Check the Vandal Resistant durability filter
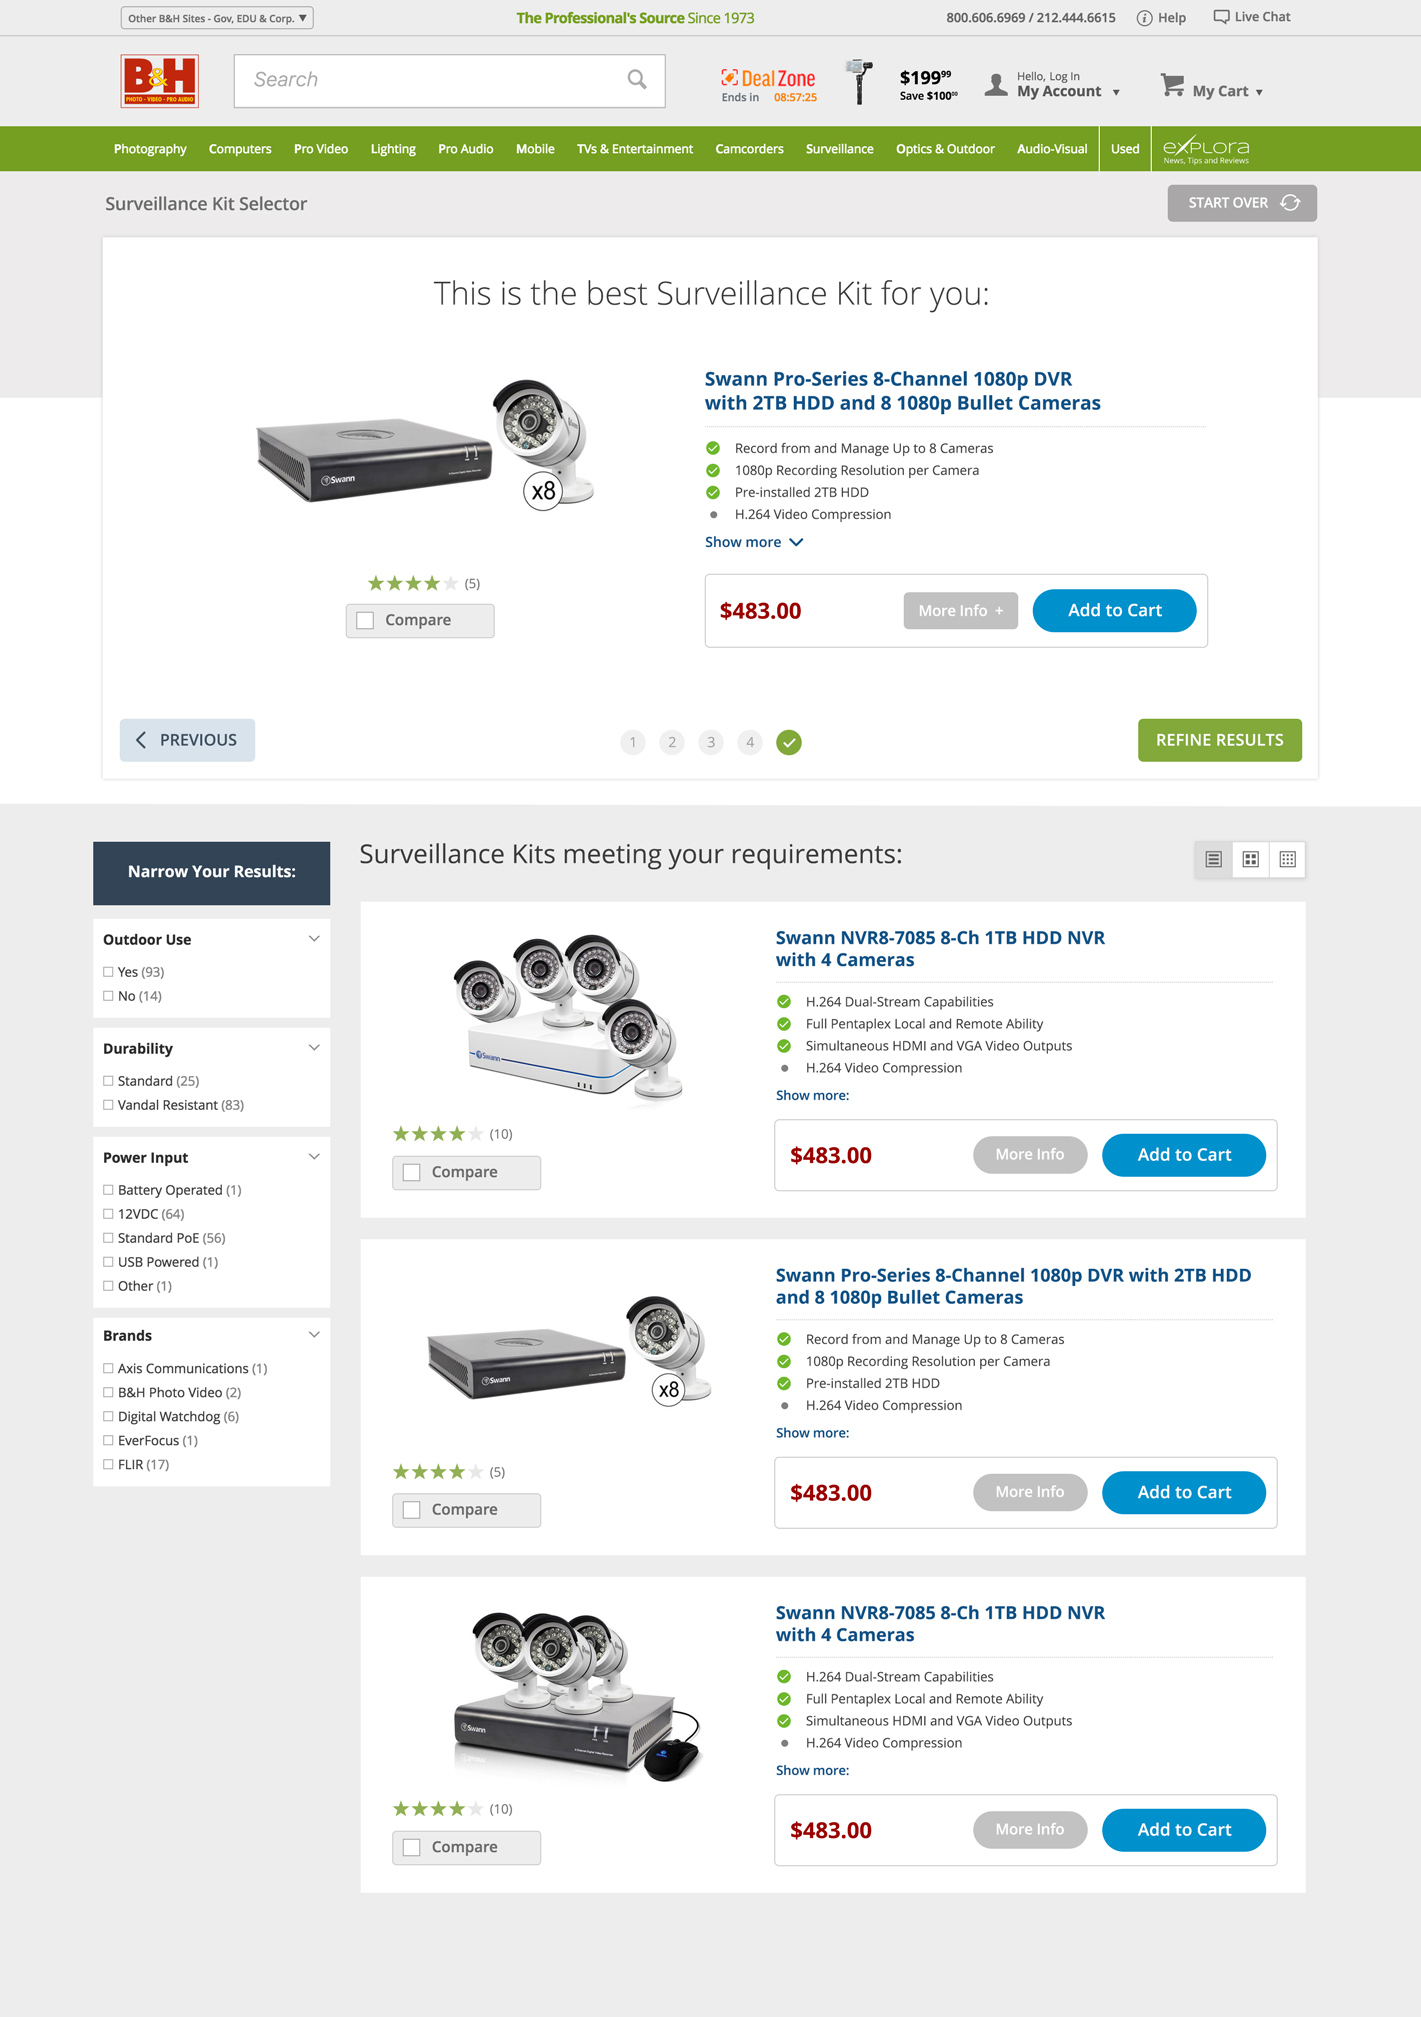This screenshot has width=1421, height=2017. point(108,1105)
